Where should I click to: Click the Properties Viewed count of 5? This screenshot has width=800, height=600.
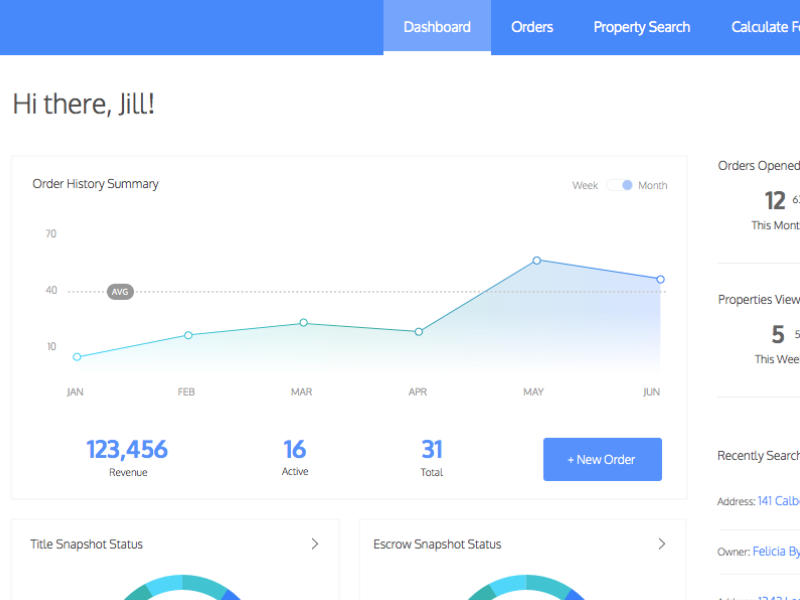click(777, 334)
